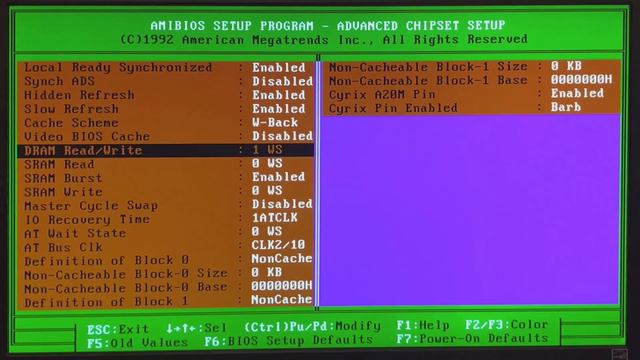Click the Disabled value for Master Cycle Swap
The image size is (640, 360).
282,204
